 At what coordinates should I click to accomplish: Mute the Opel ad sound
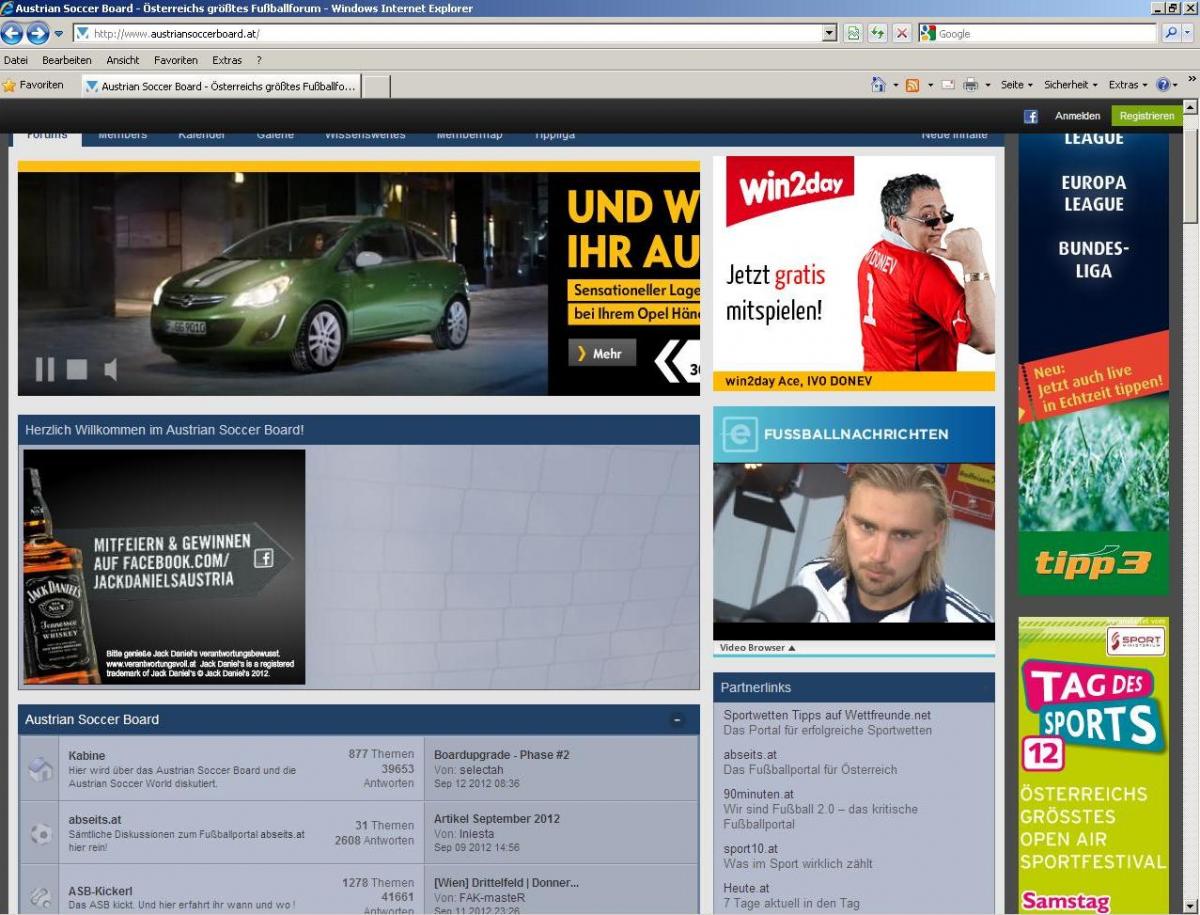click(x=110, y=370)
